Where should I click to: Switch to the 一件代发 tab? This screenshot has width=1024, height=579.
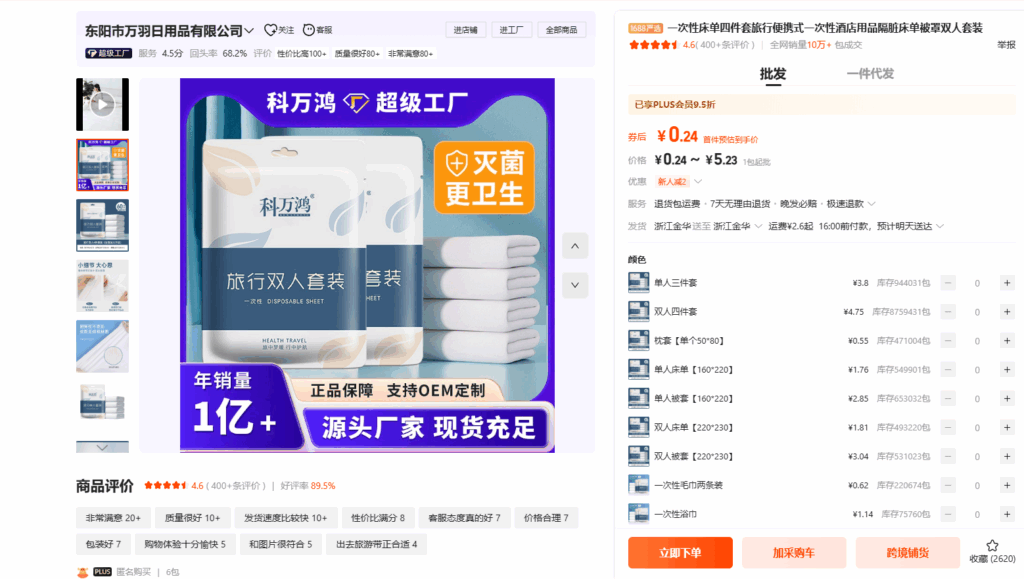click(869, 74)
